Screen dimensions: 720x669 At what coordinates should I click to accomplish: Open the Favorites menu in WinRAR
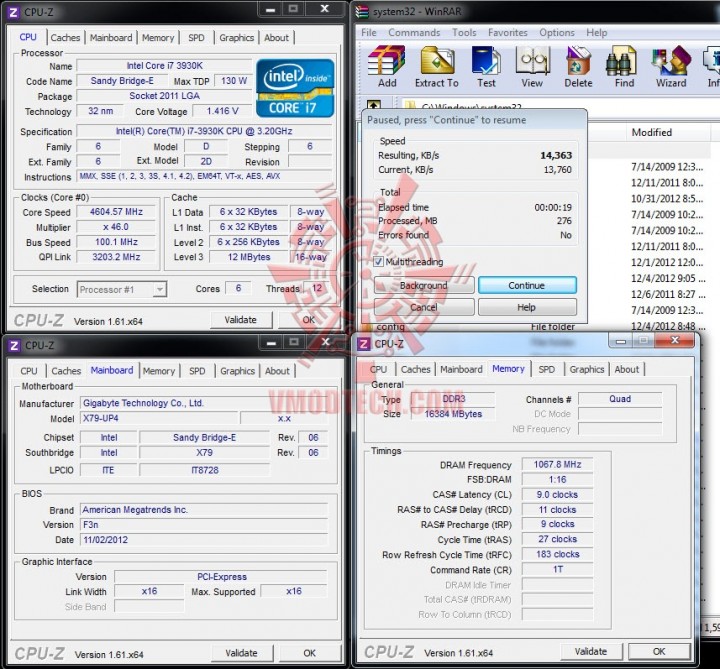507,33
